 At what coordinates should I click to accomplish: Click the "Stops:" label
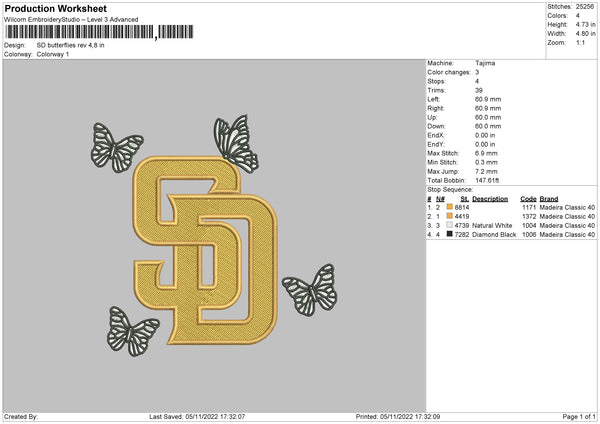click(437, 81)
